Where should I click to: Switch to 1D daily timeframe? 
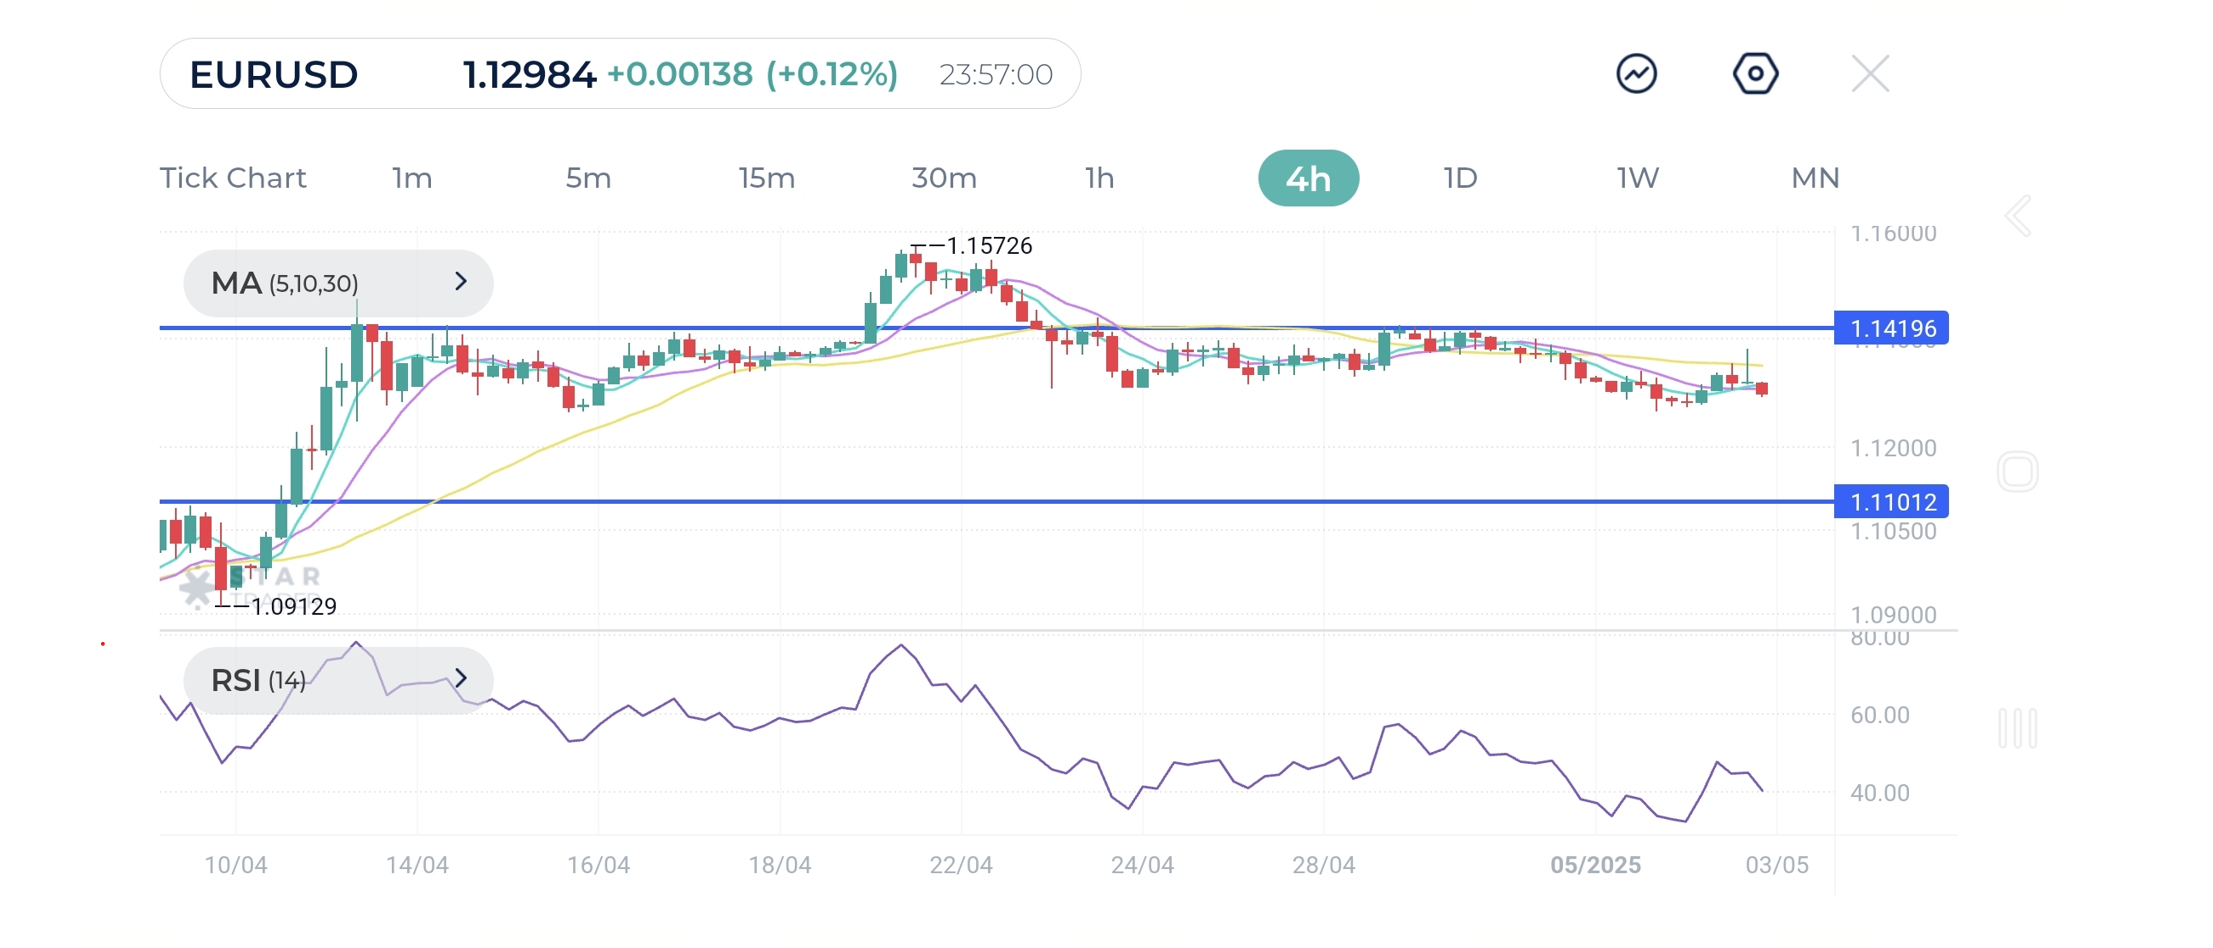[x=1460, y=178]
